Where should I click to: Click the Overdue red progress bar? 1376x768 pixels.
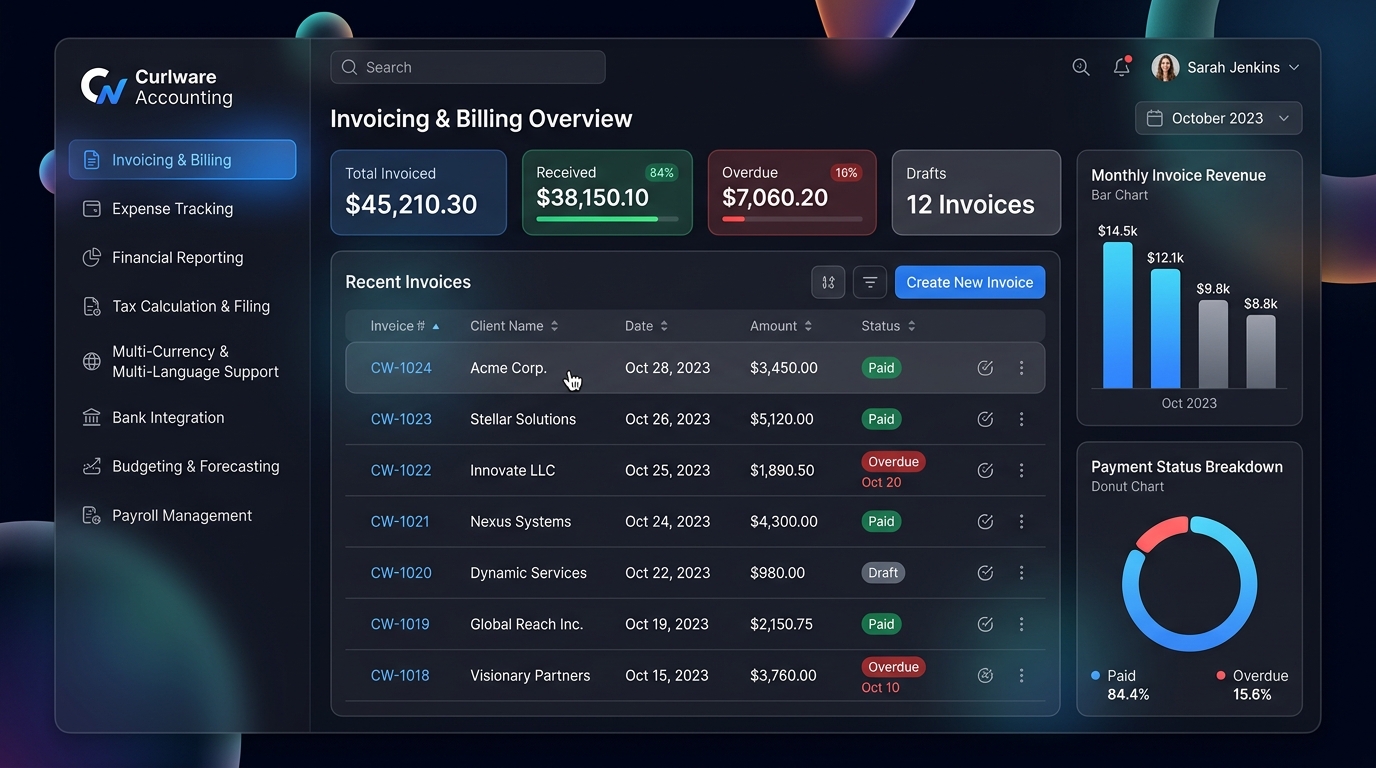point(792,219)
